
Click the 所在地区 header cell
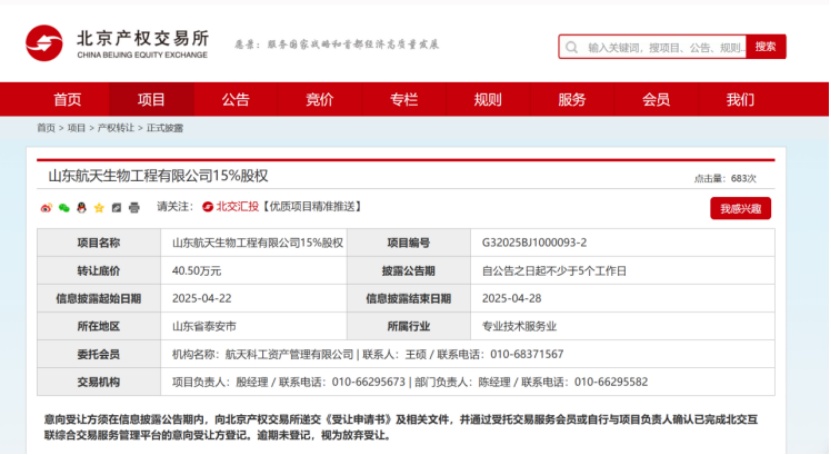pos(99,326)
